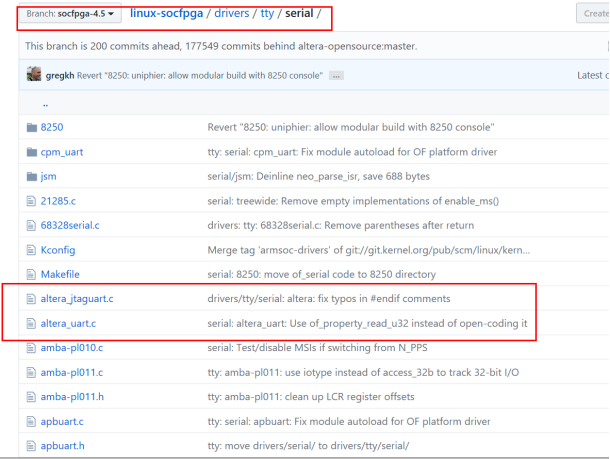Open fix typos in #endif comments commit
The height and width of the screenshot is (459, 610).
329,299
